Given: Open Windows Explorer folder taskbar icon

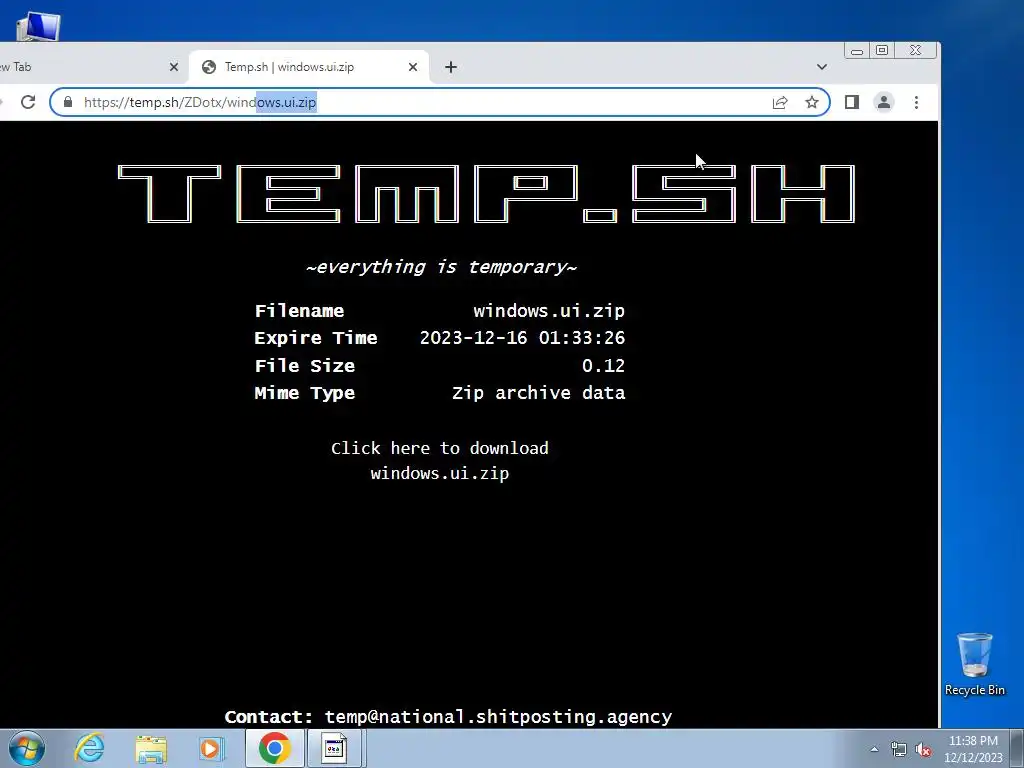Looking at the screenshot, I should click(151, 748).
